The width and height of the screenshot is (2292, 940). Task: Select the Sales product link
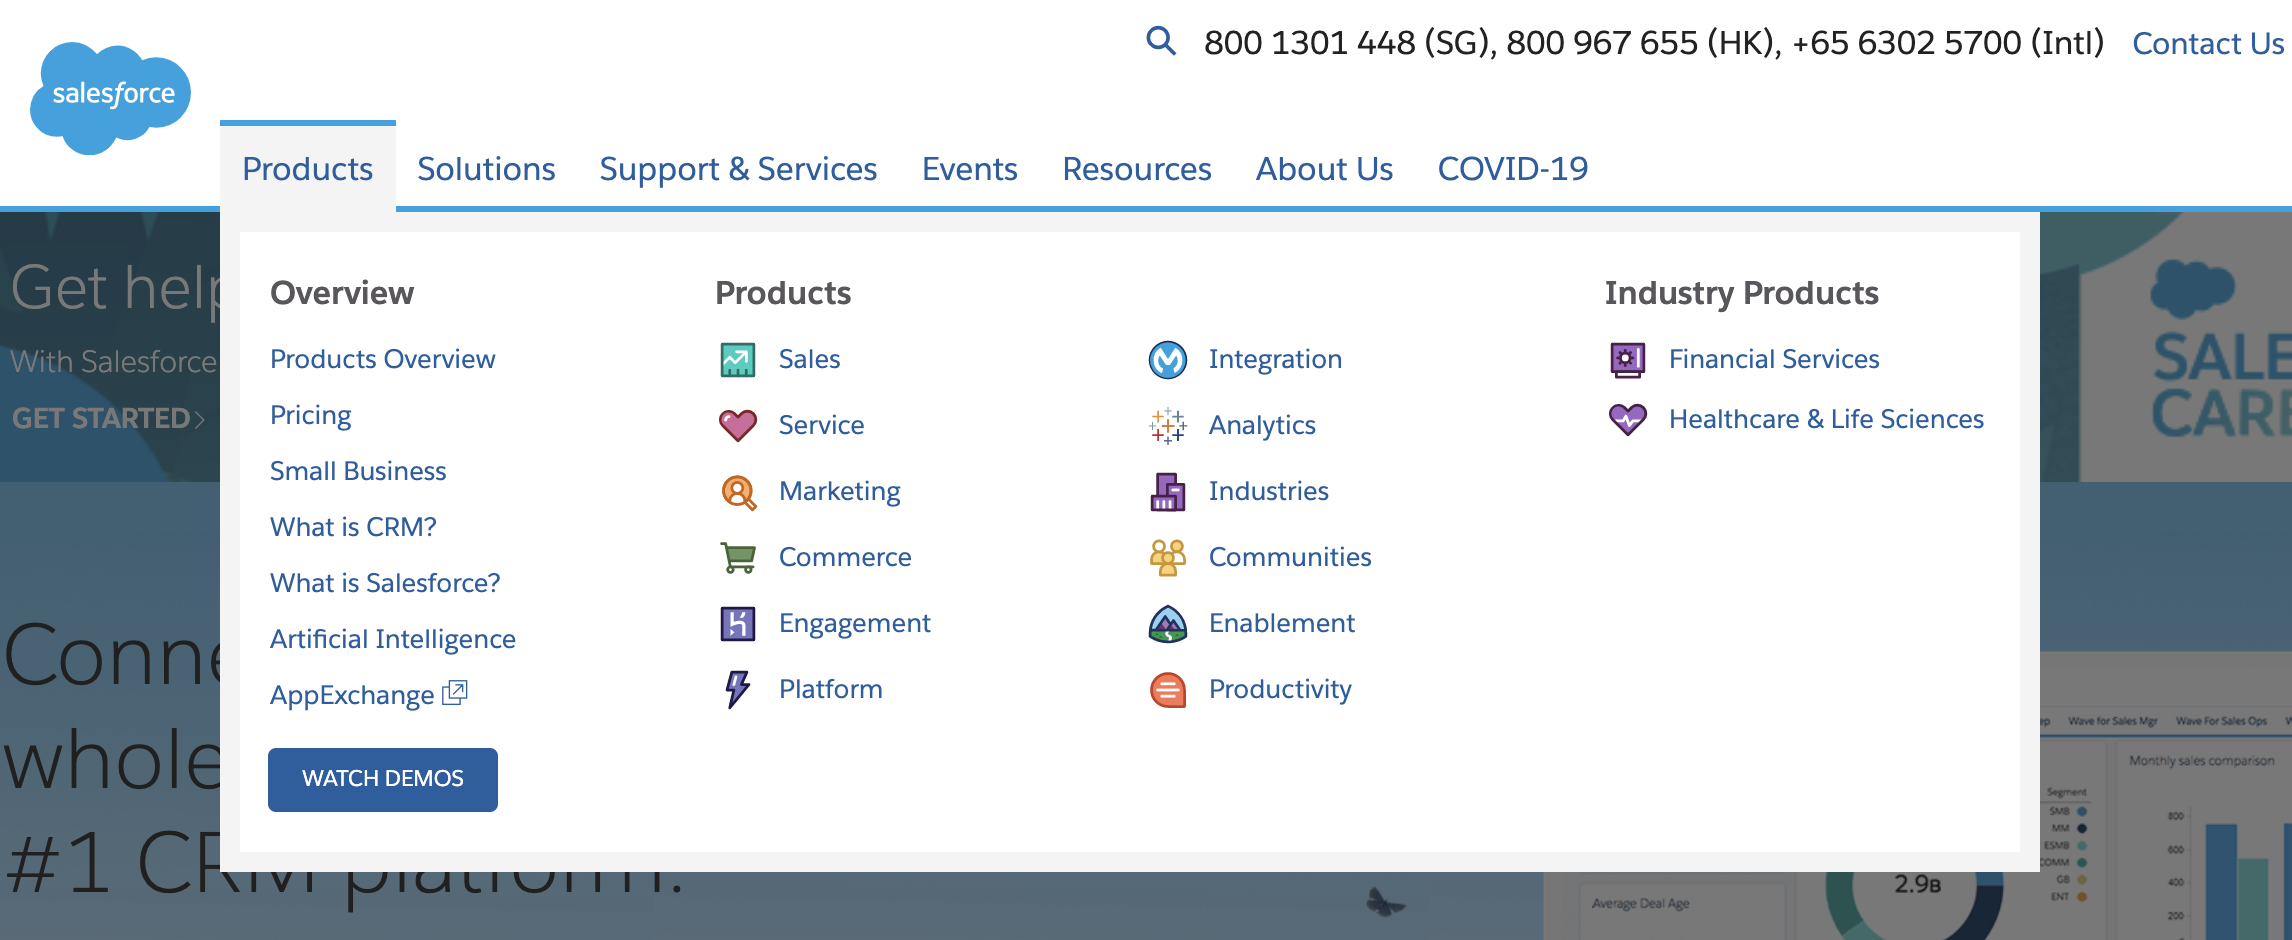(809, 359)
